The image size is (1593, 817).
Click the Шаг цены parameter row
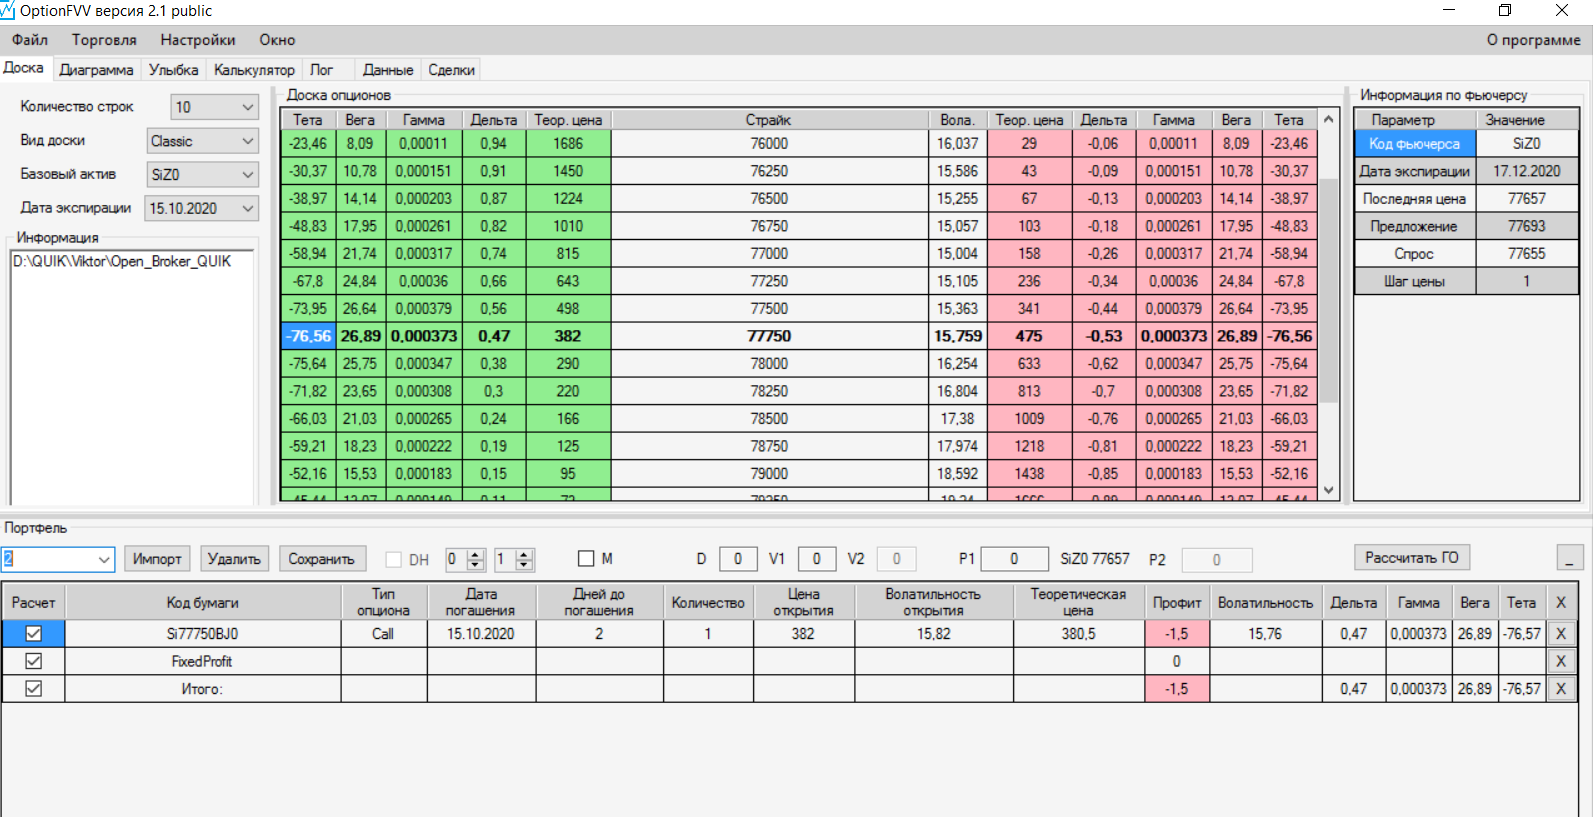[1467, 281]
